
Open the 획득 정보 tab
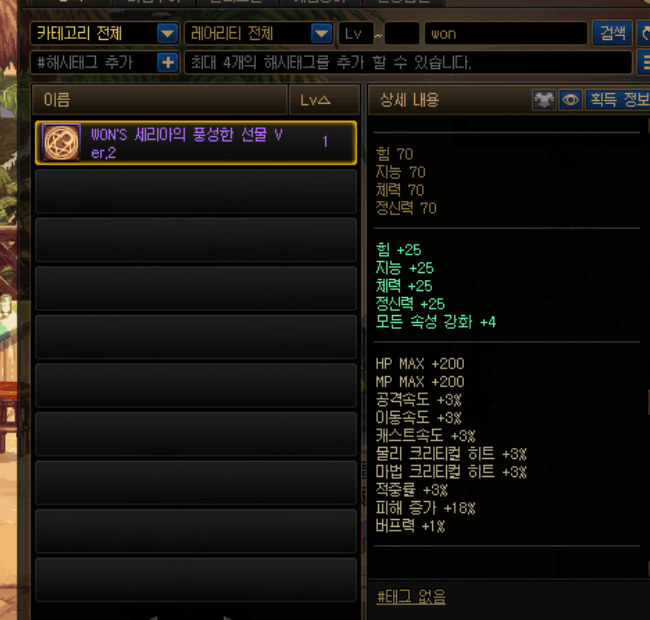pyautogui.click(x=618, y=100)
